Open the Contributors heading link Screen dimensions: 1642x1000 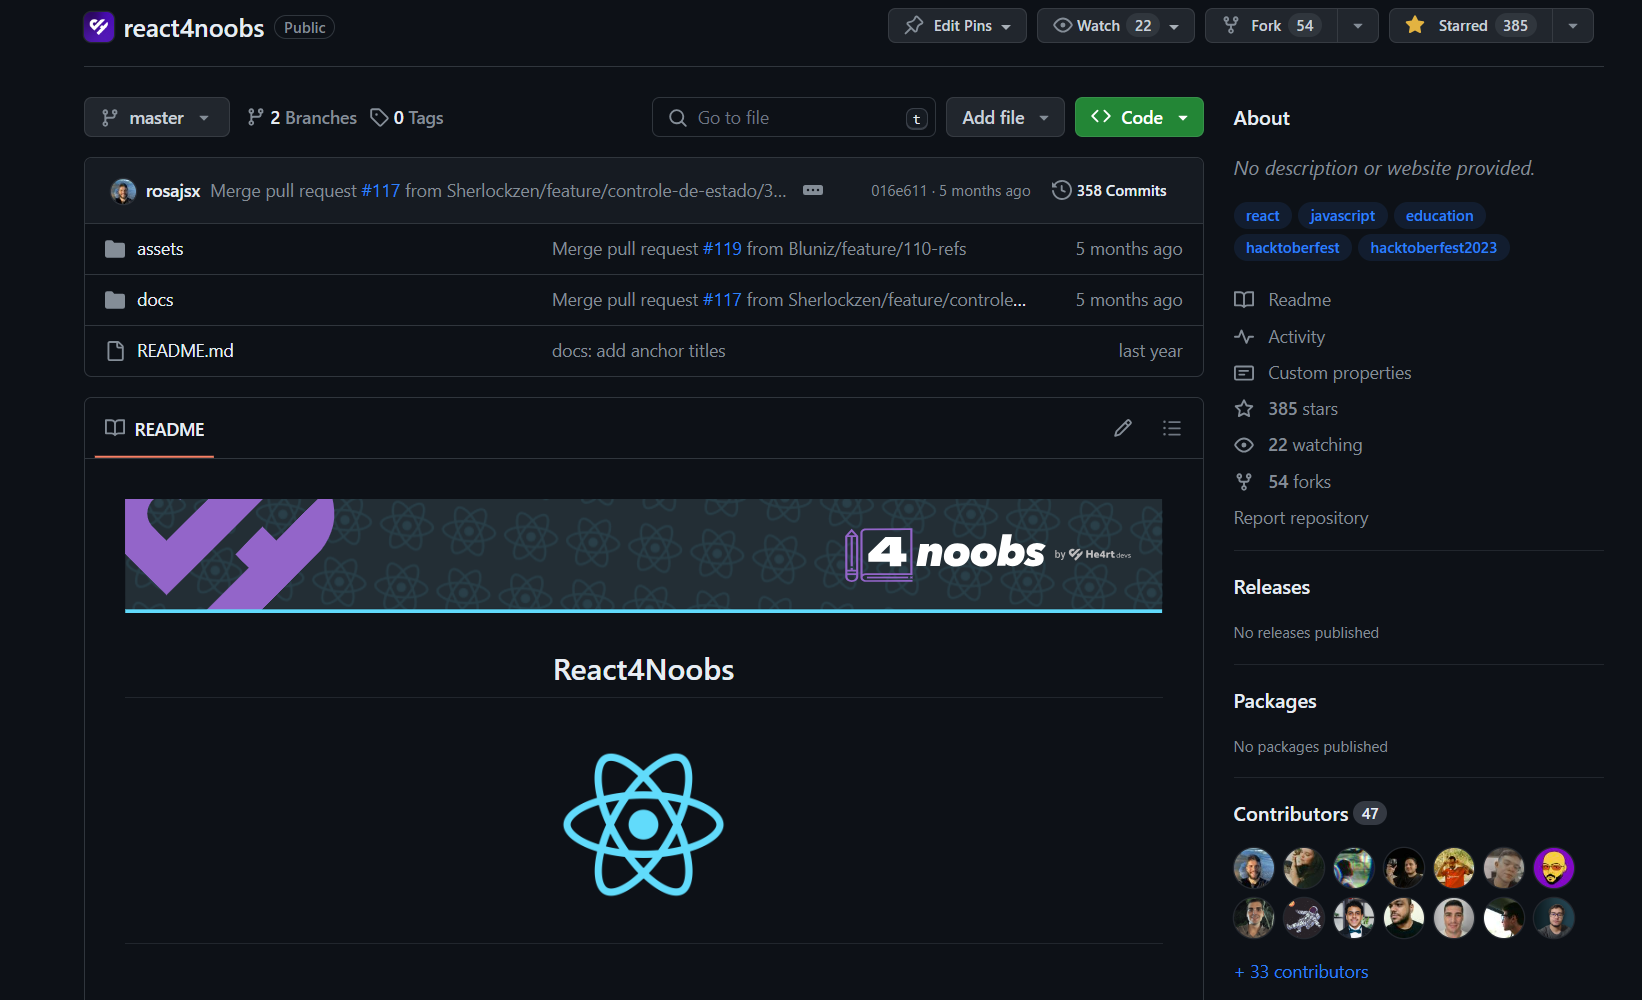[1310, 814]
